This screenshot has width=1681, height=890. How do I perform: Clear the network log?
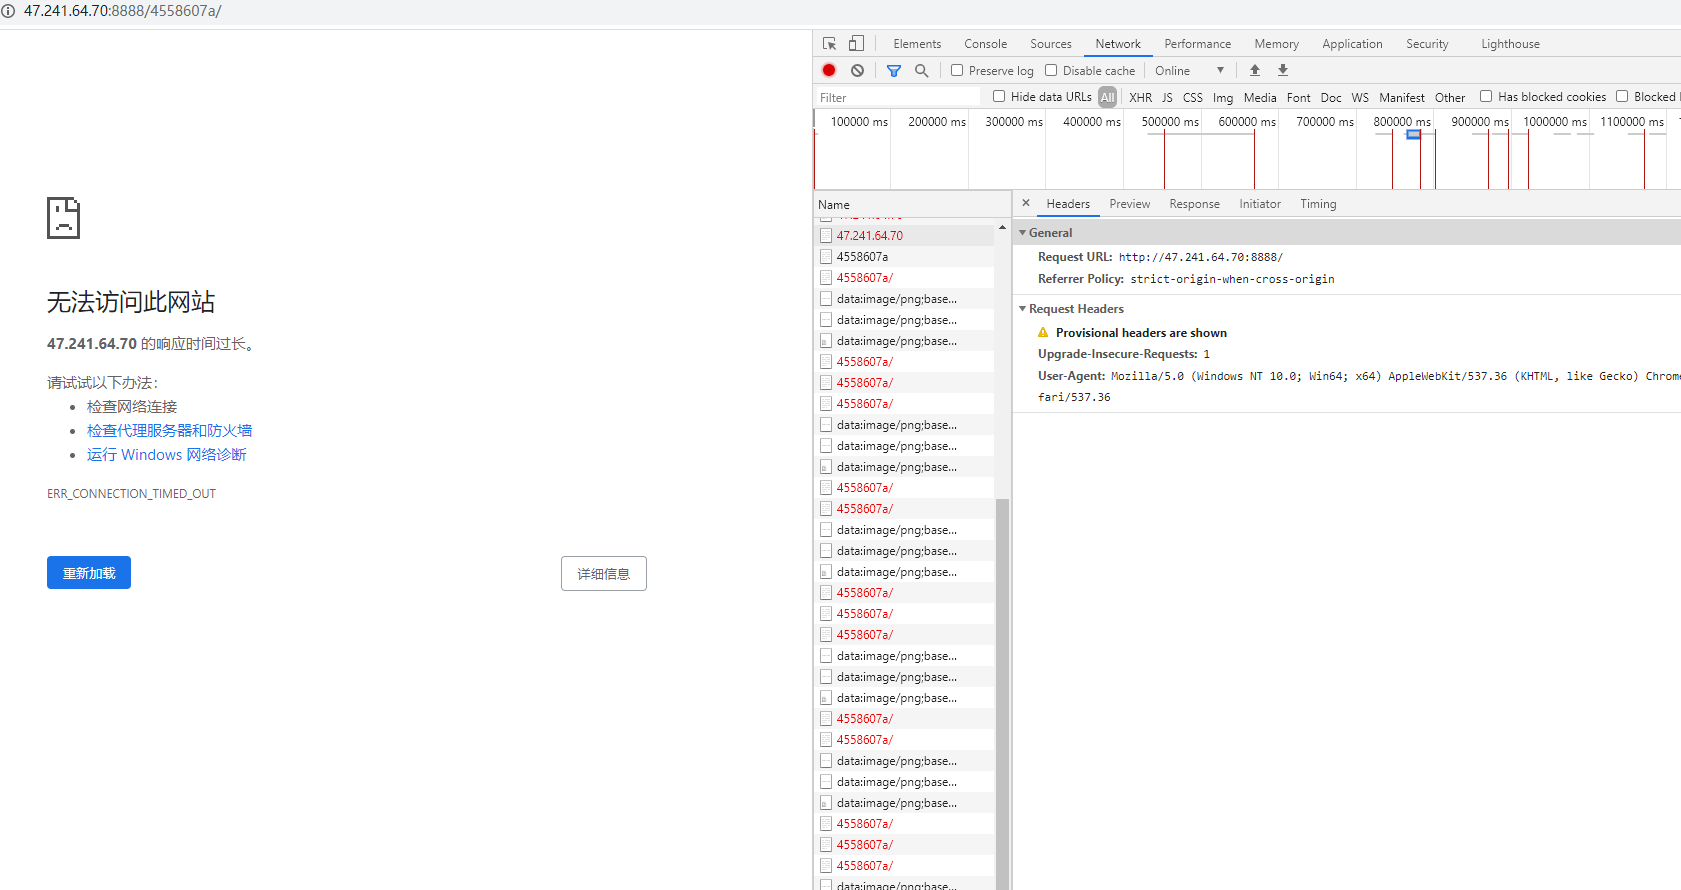click(857, 71)
